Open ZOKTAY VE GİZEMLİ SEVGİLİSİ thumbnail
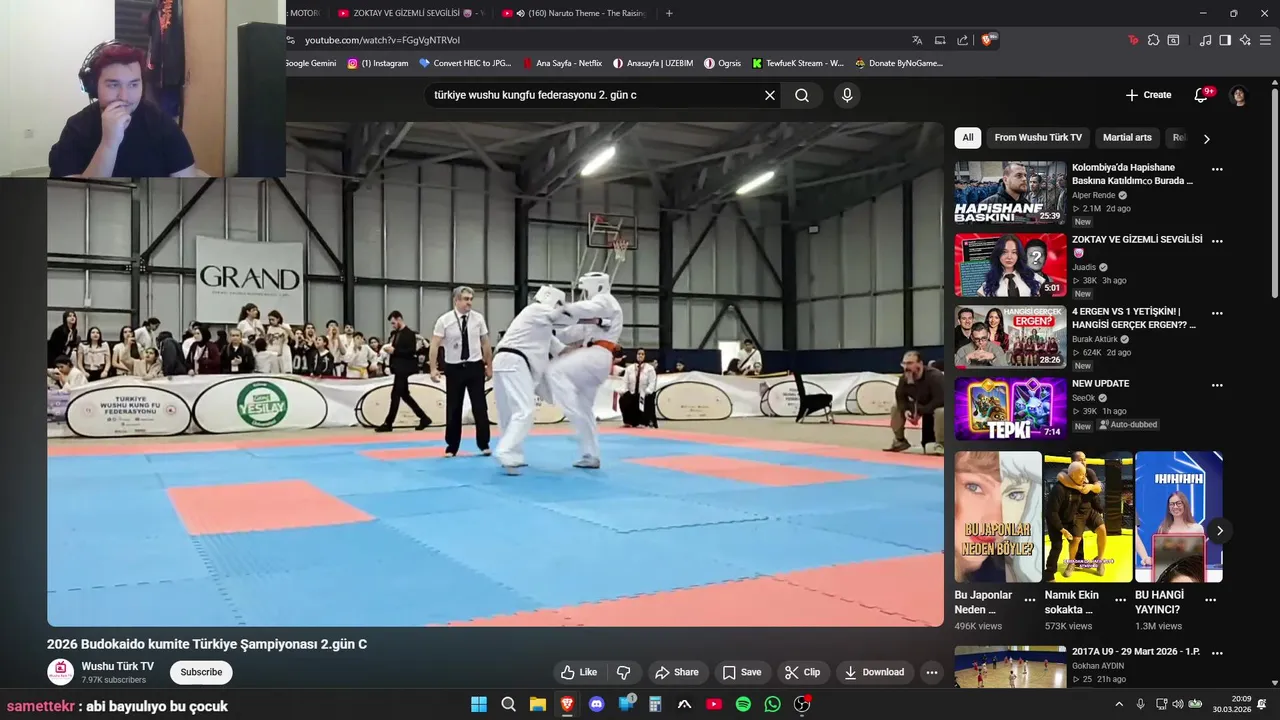 (1010, 265)
